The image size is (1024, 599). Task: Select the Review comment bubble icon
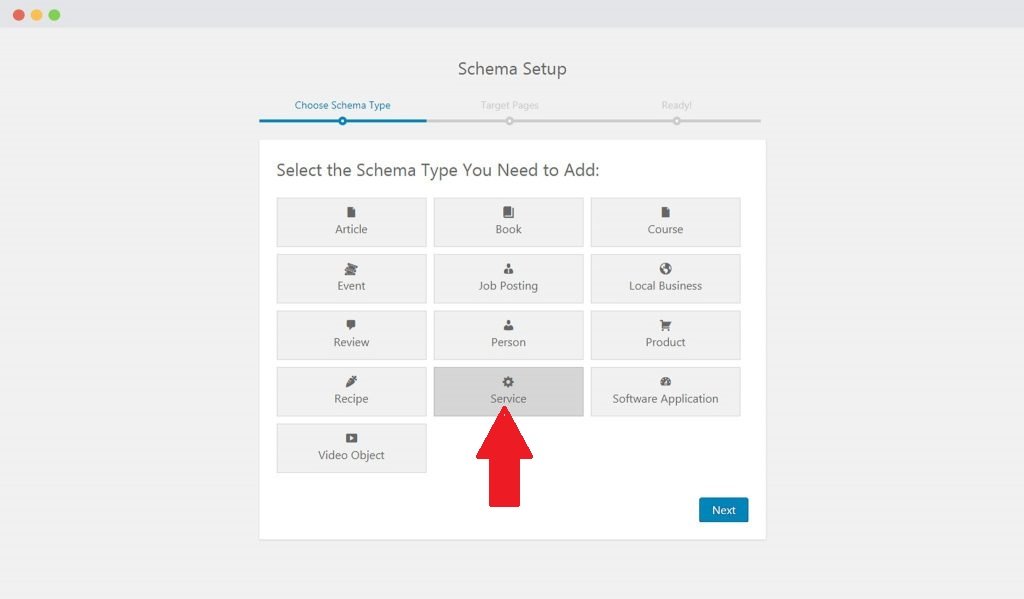pyautogui.click(x=351, y=325)
